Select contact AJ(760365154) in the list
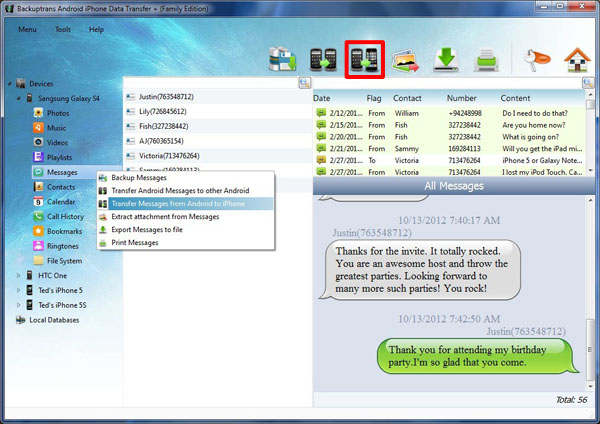The width and height of the screenshot is (600, 424). (218, 141)
